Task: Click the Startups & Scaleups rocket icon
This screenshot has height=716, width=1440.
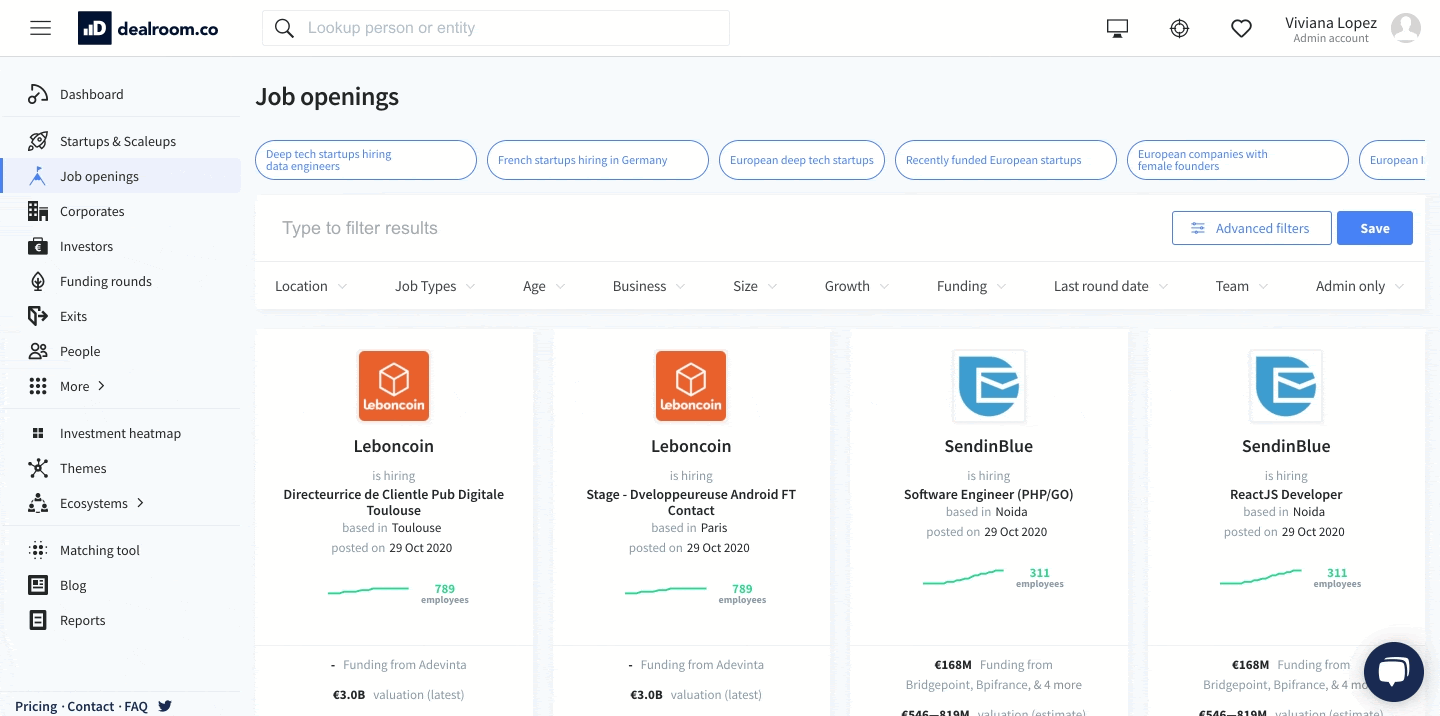Action: click(38, 141)
